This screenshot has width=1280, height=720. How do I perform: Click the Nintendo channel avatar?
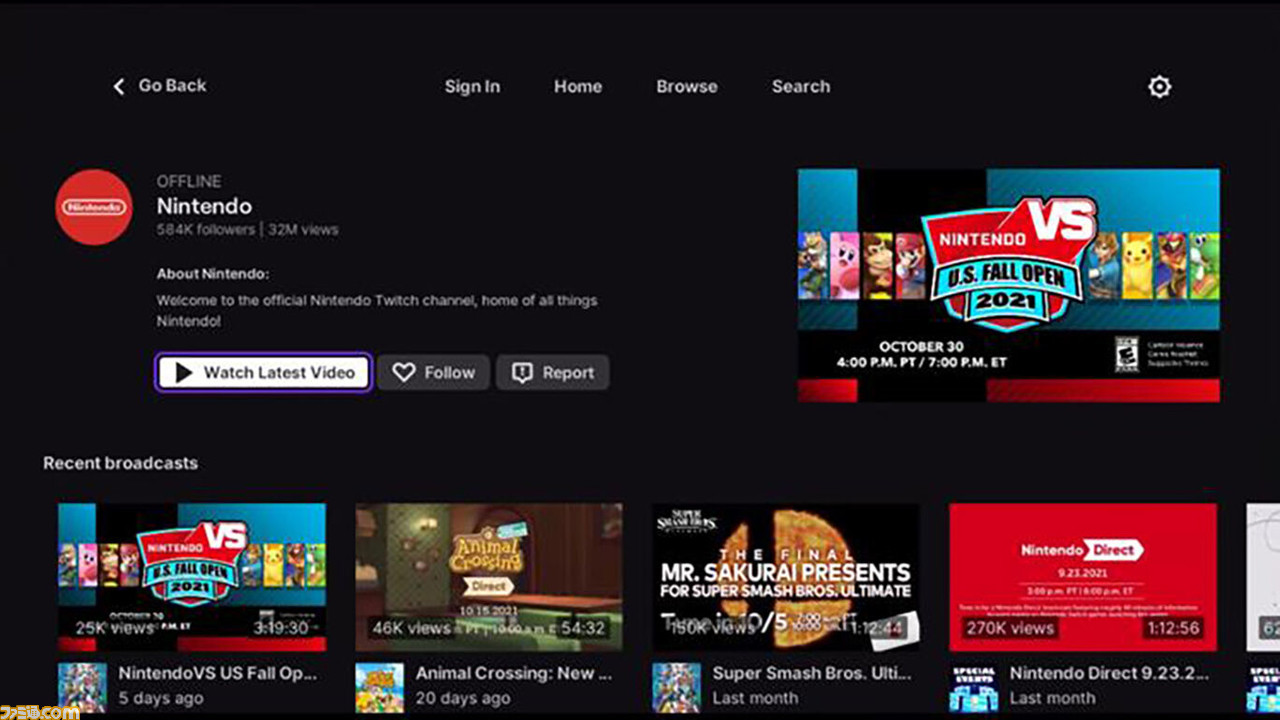point(94,207)
